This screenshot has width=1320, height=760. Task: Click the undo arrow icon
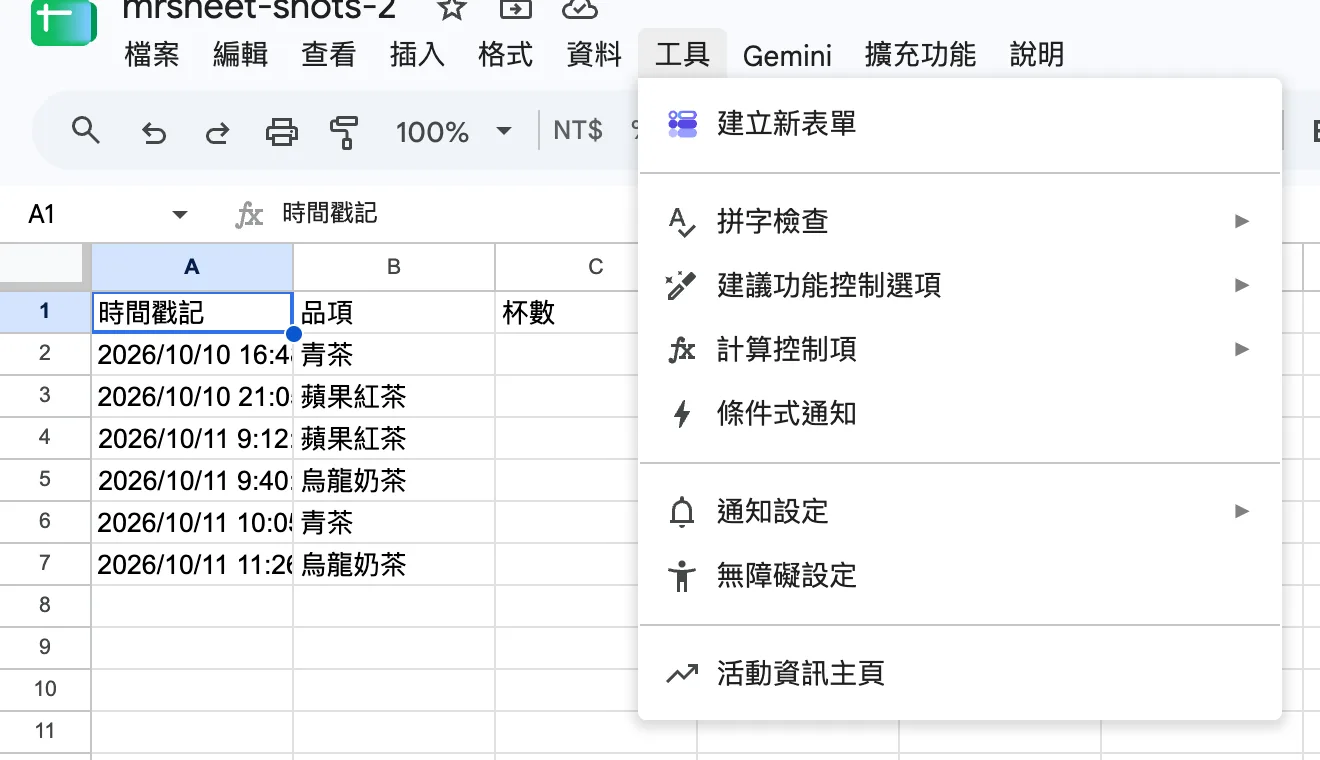[153, 132]
